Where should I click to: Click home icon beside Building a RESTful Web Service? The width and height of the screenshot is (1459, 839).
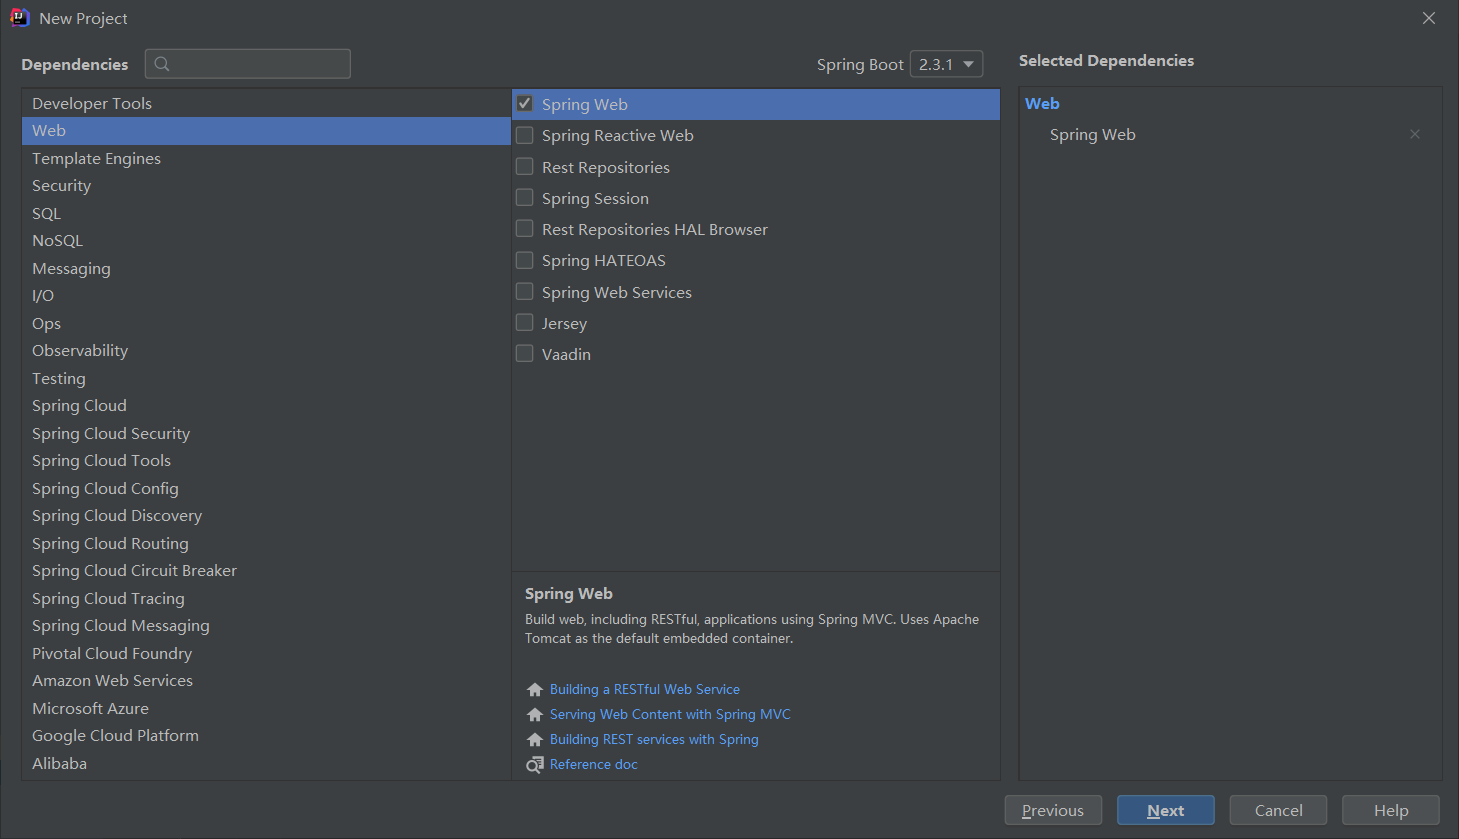(x=535, y=690)
